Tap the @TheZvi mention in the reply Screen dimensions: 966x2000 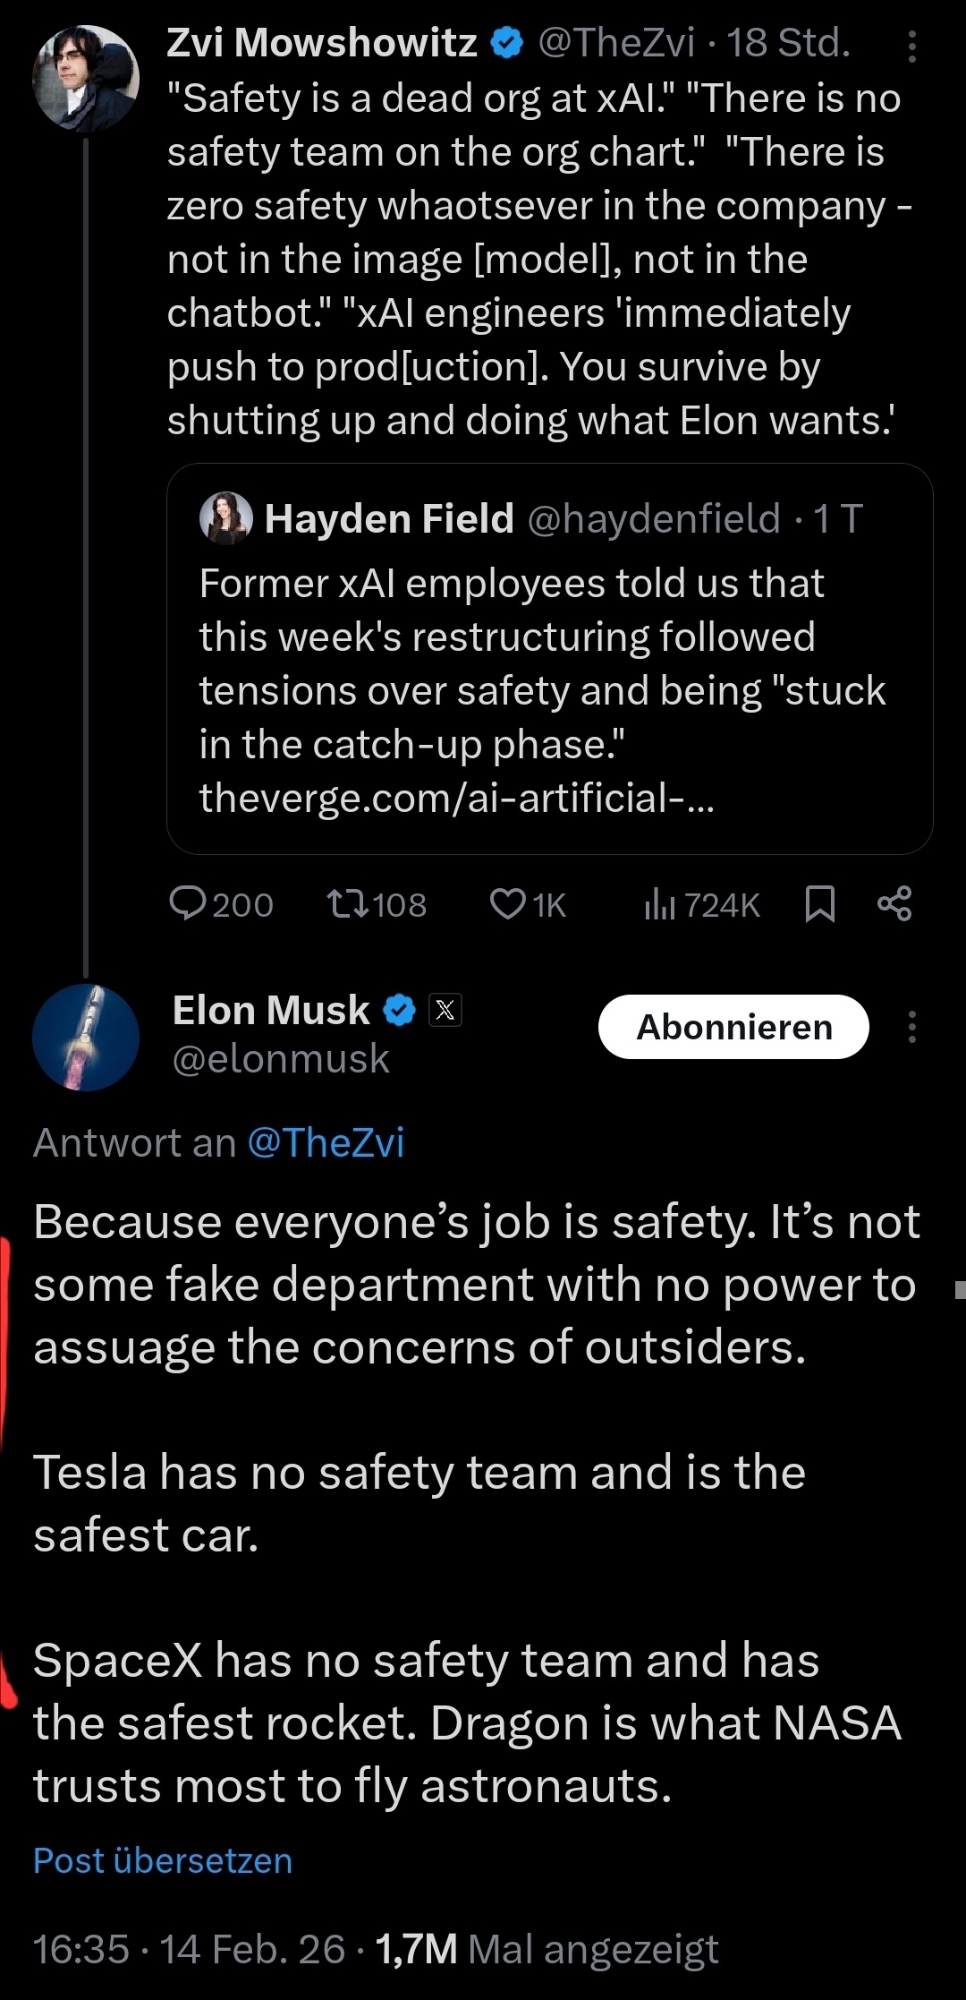[326, 1142]
